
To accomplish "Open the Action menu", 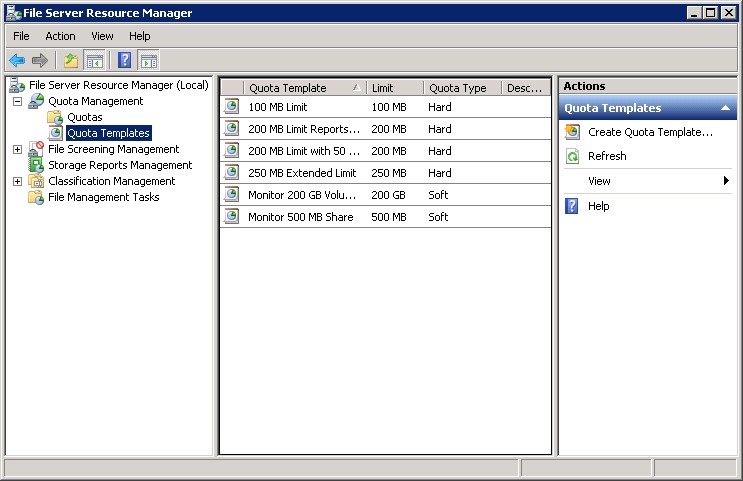I will click(x=60, y=36).
